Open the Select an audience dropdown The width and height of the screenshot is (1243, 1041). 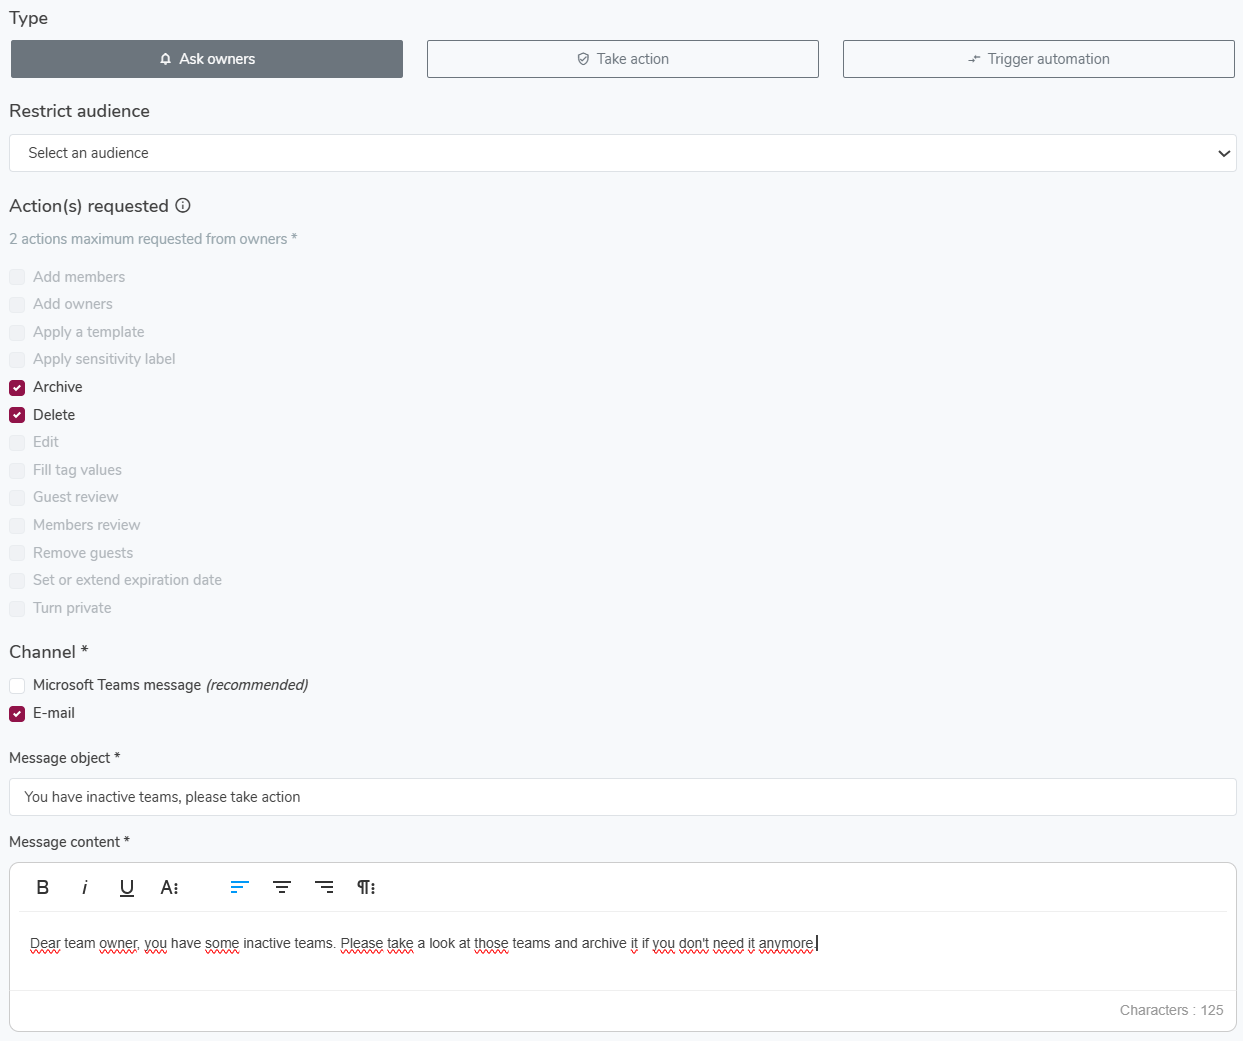(x=623, y=153)
